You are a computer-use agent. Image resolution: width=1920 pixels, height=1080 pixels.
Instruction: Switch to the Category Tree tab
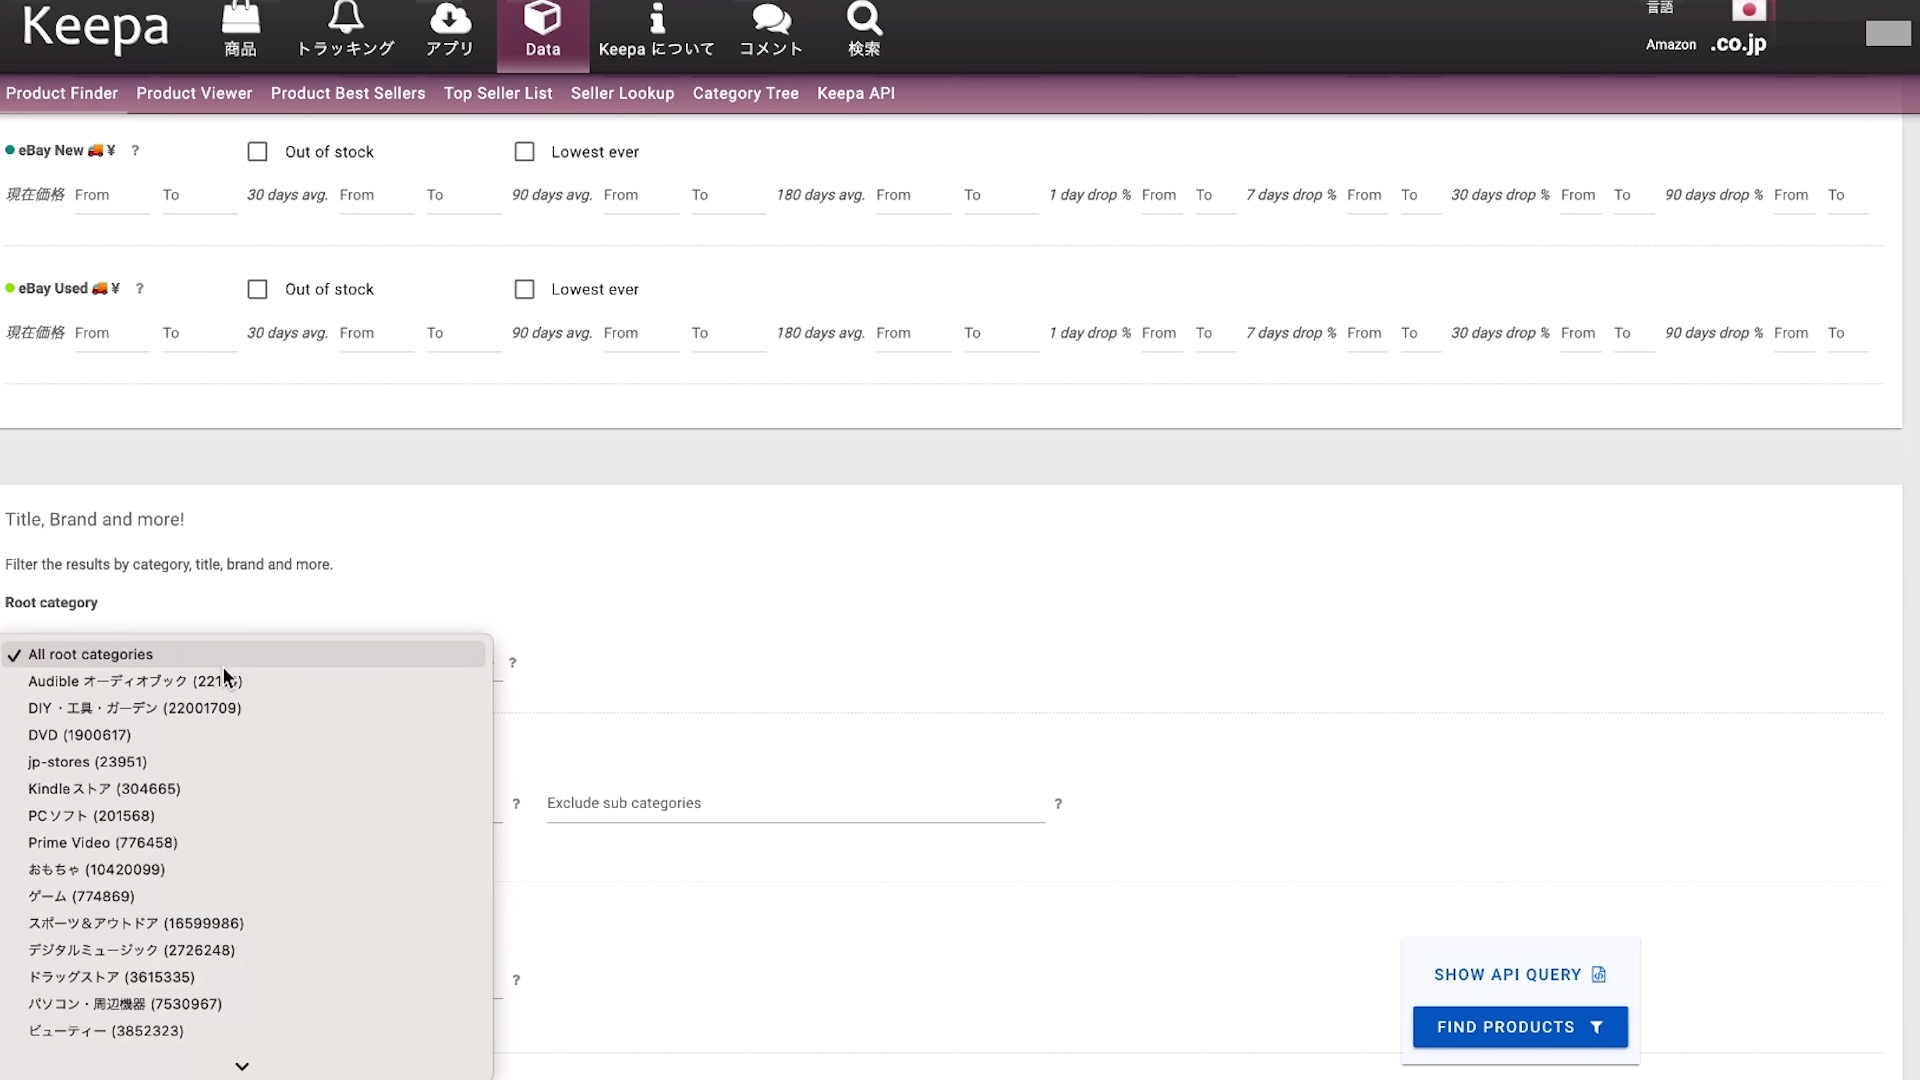(x=745, y=93)
